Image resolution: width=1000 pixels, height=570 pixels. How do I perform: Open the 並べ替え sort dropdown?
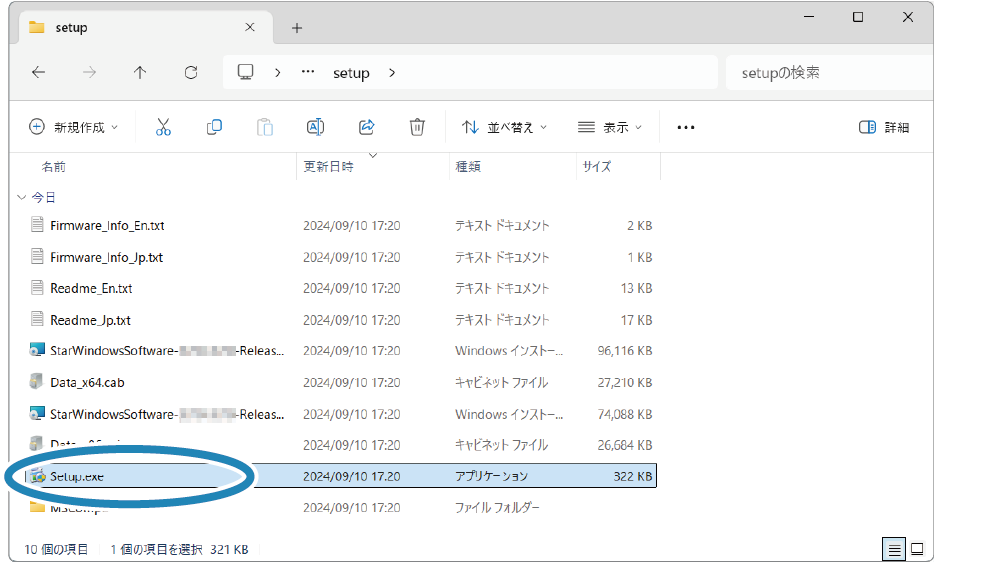coord(505,127)
